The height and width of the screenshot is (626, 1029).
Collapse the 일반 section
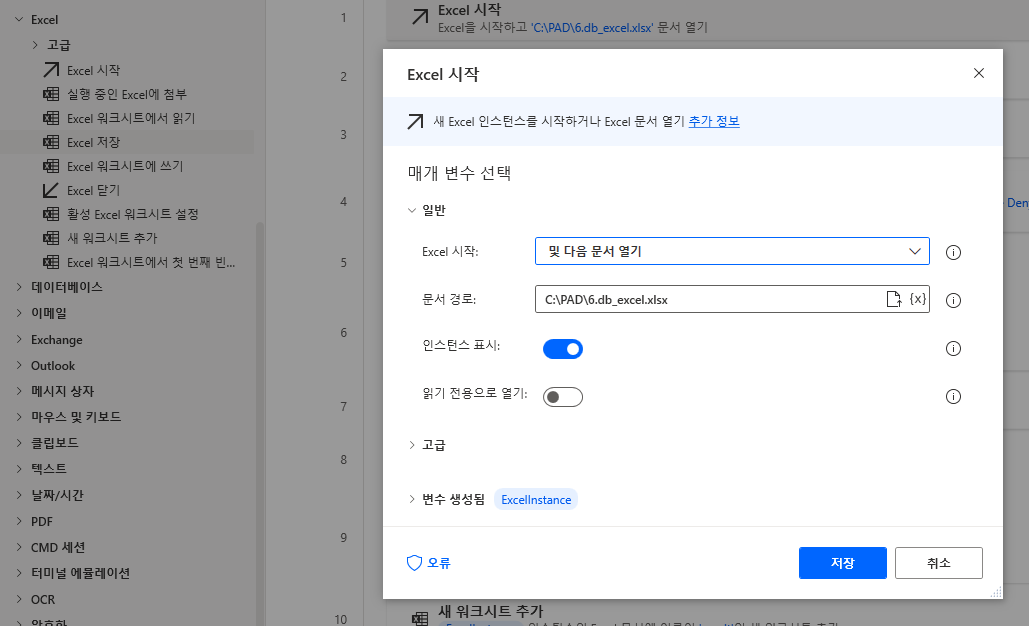tap(412, 210)
